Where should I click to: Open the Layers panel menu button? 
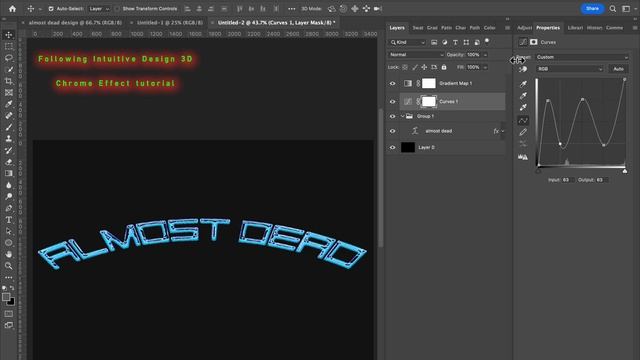[x=507, y=28]
